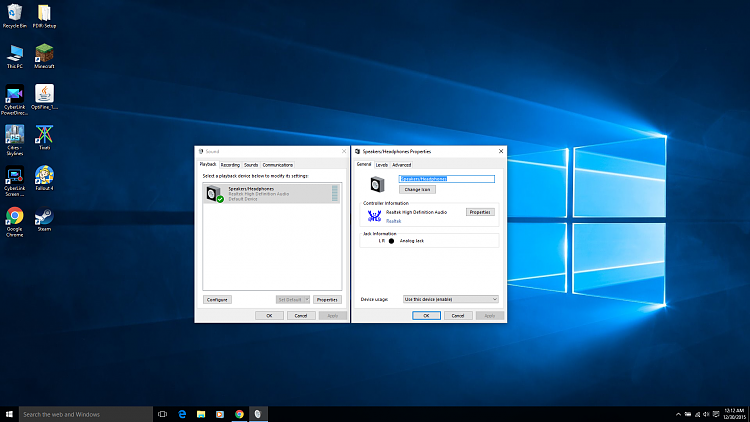This screenshot has height=422, width=750.
Task: Click Cancel in the Sound window
Action: (x=301, y=316)
